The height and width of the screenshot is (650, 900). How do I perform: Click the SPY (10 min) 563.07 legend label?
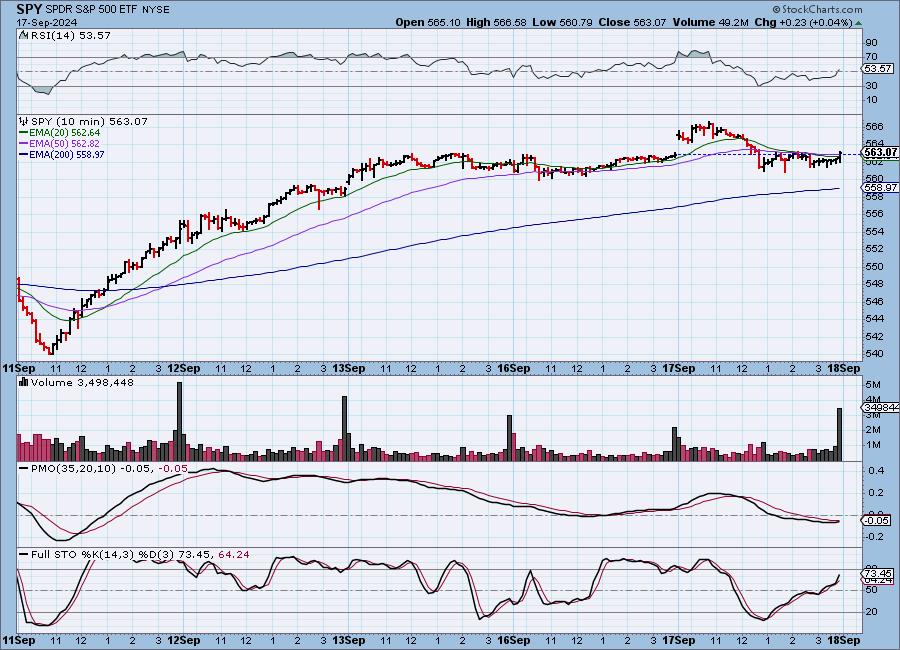[x=89, y=121]
